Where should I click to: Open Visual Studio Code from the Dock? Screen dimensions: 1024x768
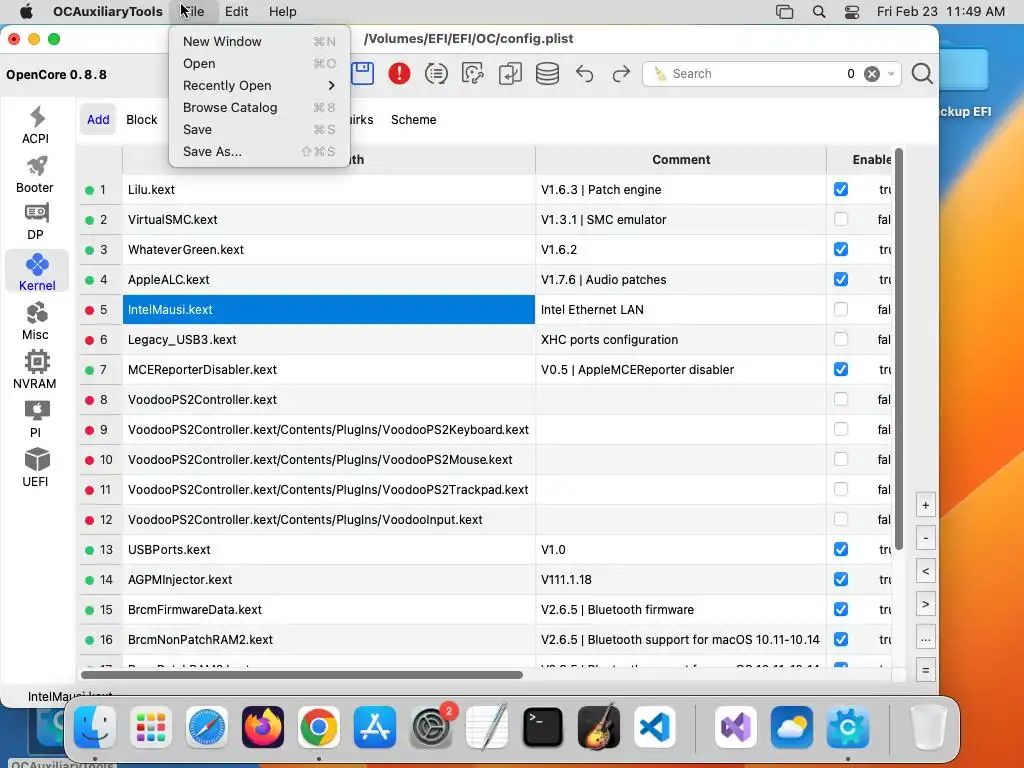point(655,726)
